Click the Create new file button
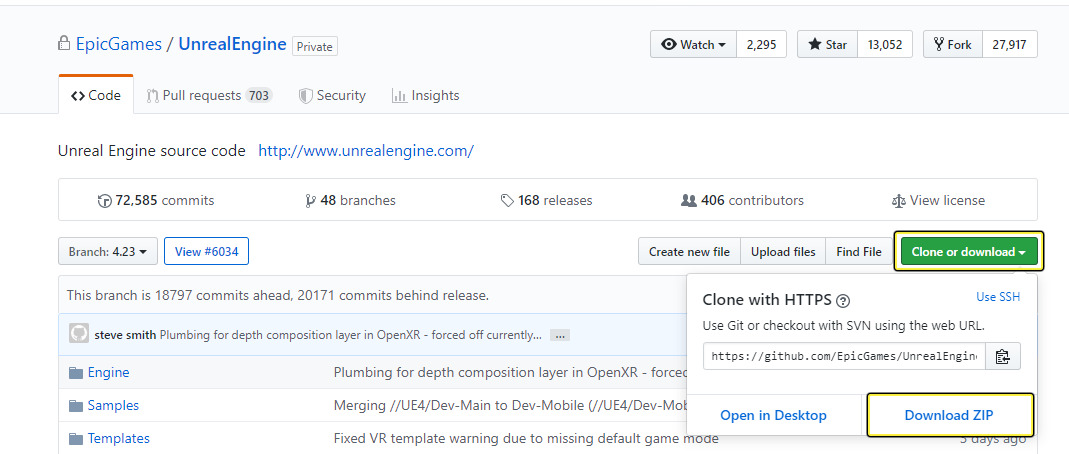This screenshot has width=1069, height=454. (x=689, y=252)
